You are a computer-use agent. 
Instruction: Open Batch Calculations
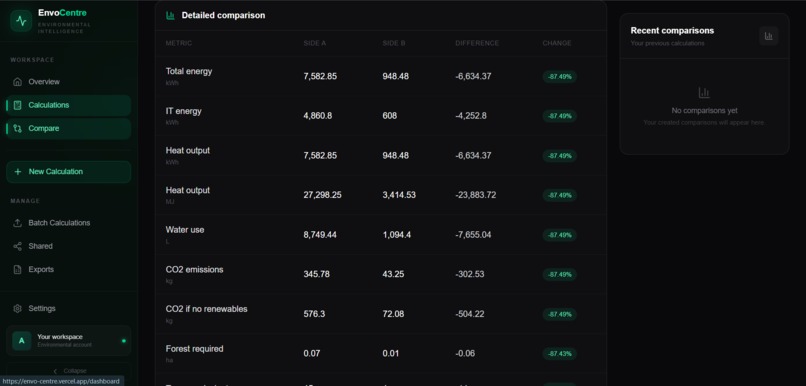[x=68, y=223]
